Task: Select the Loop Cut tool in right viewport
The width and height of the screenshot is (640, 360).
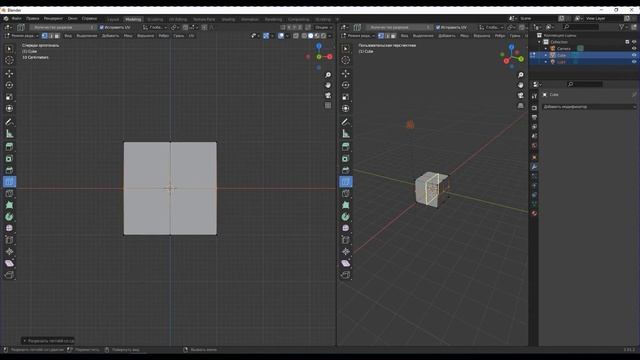Action: 346,182
